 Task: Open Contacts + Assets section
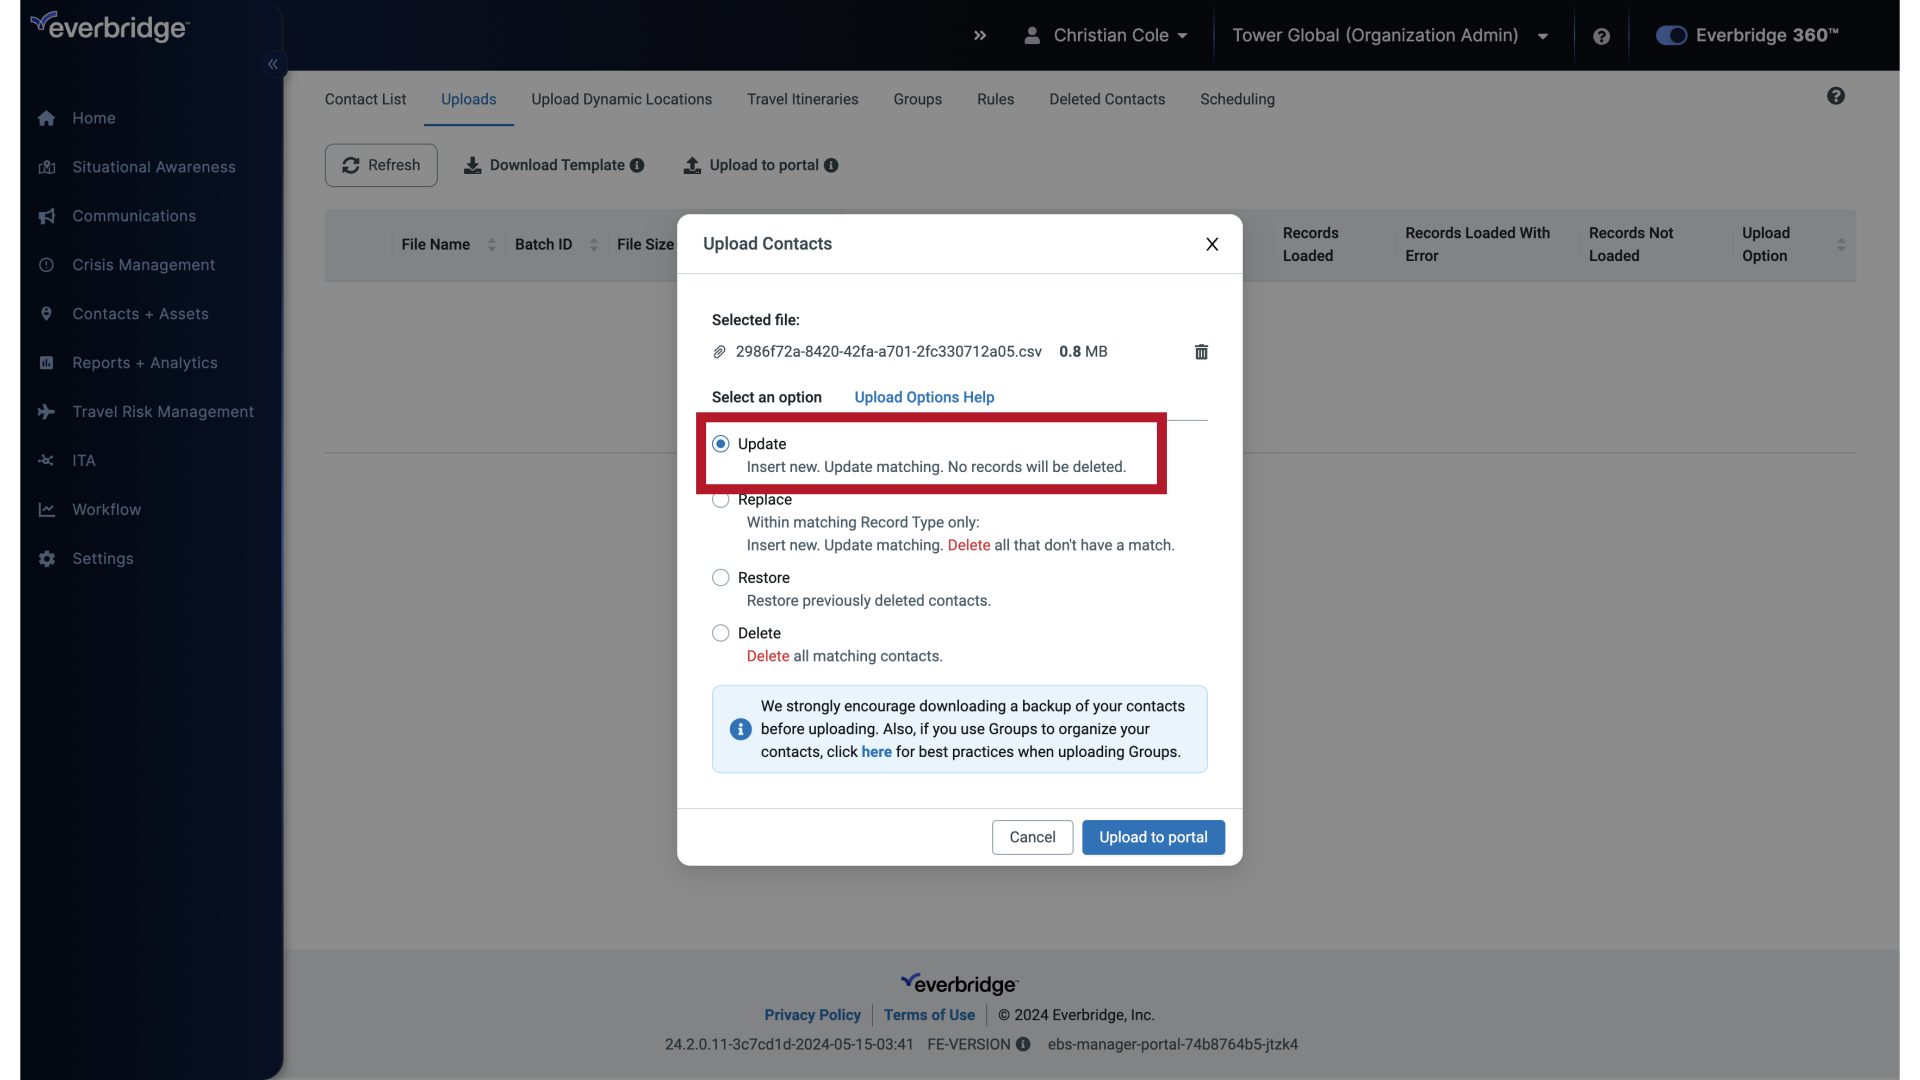pos(140,314)
